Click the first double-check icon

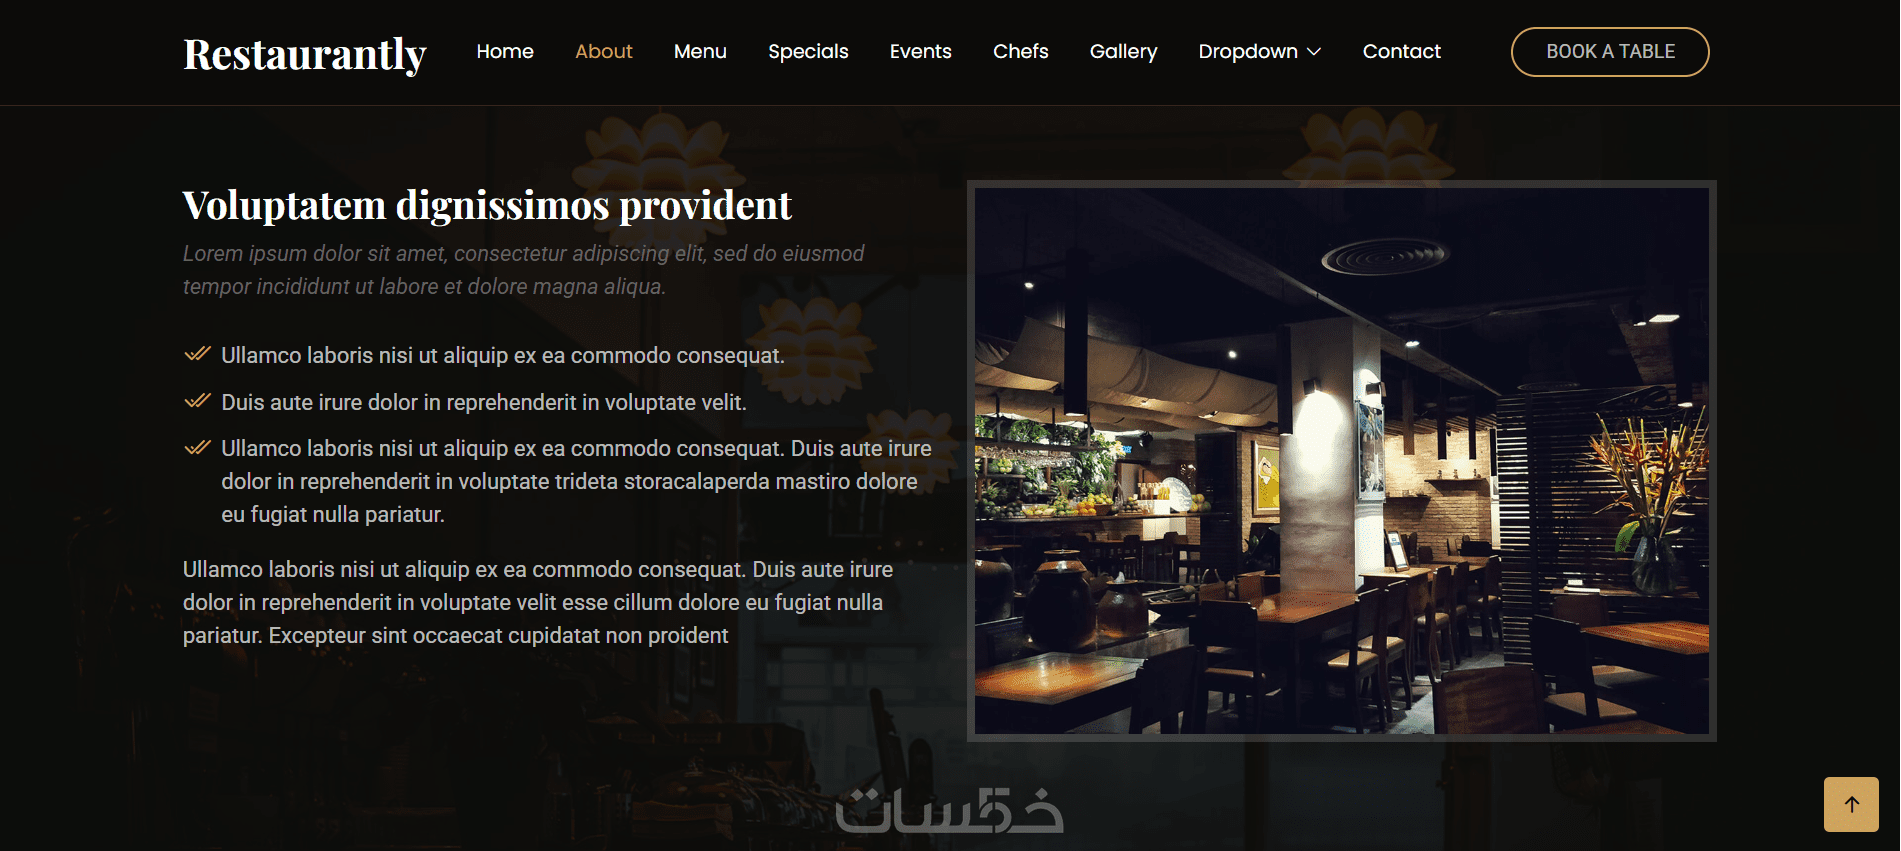click(198, 354)
